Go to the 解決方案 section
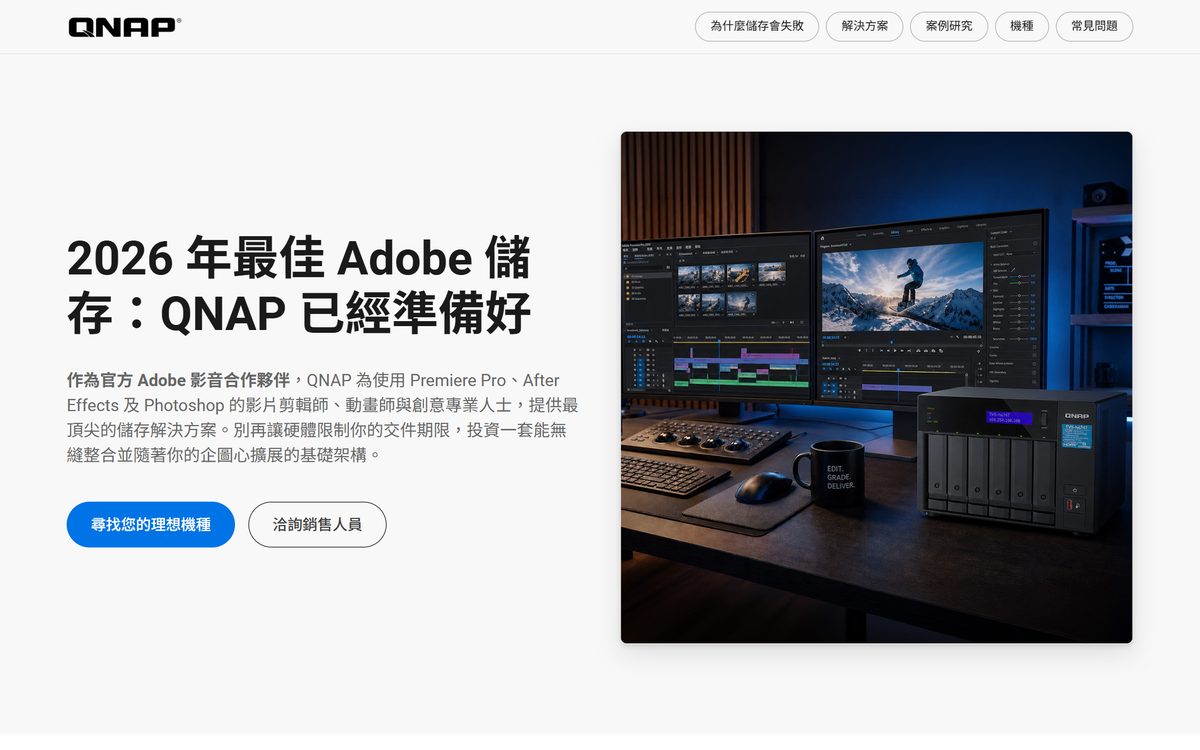The height and width of the screenshot is (750, 1200). click(865, 26)
